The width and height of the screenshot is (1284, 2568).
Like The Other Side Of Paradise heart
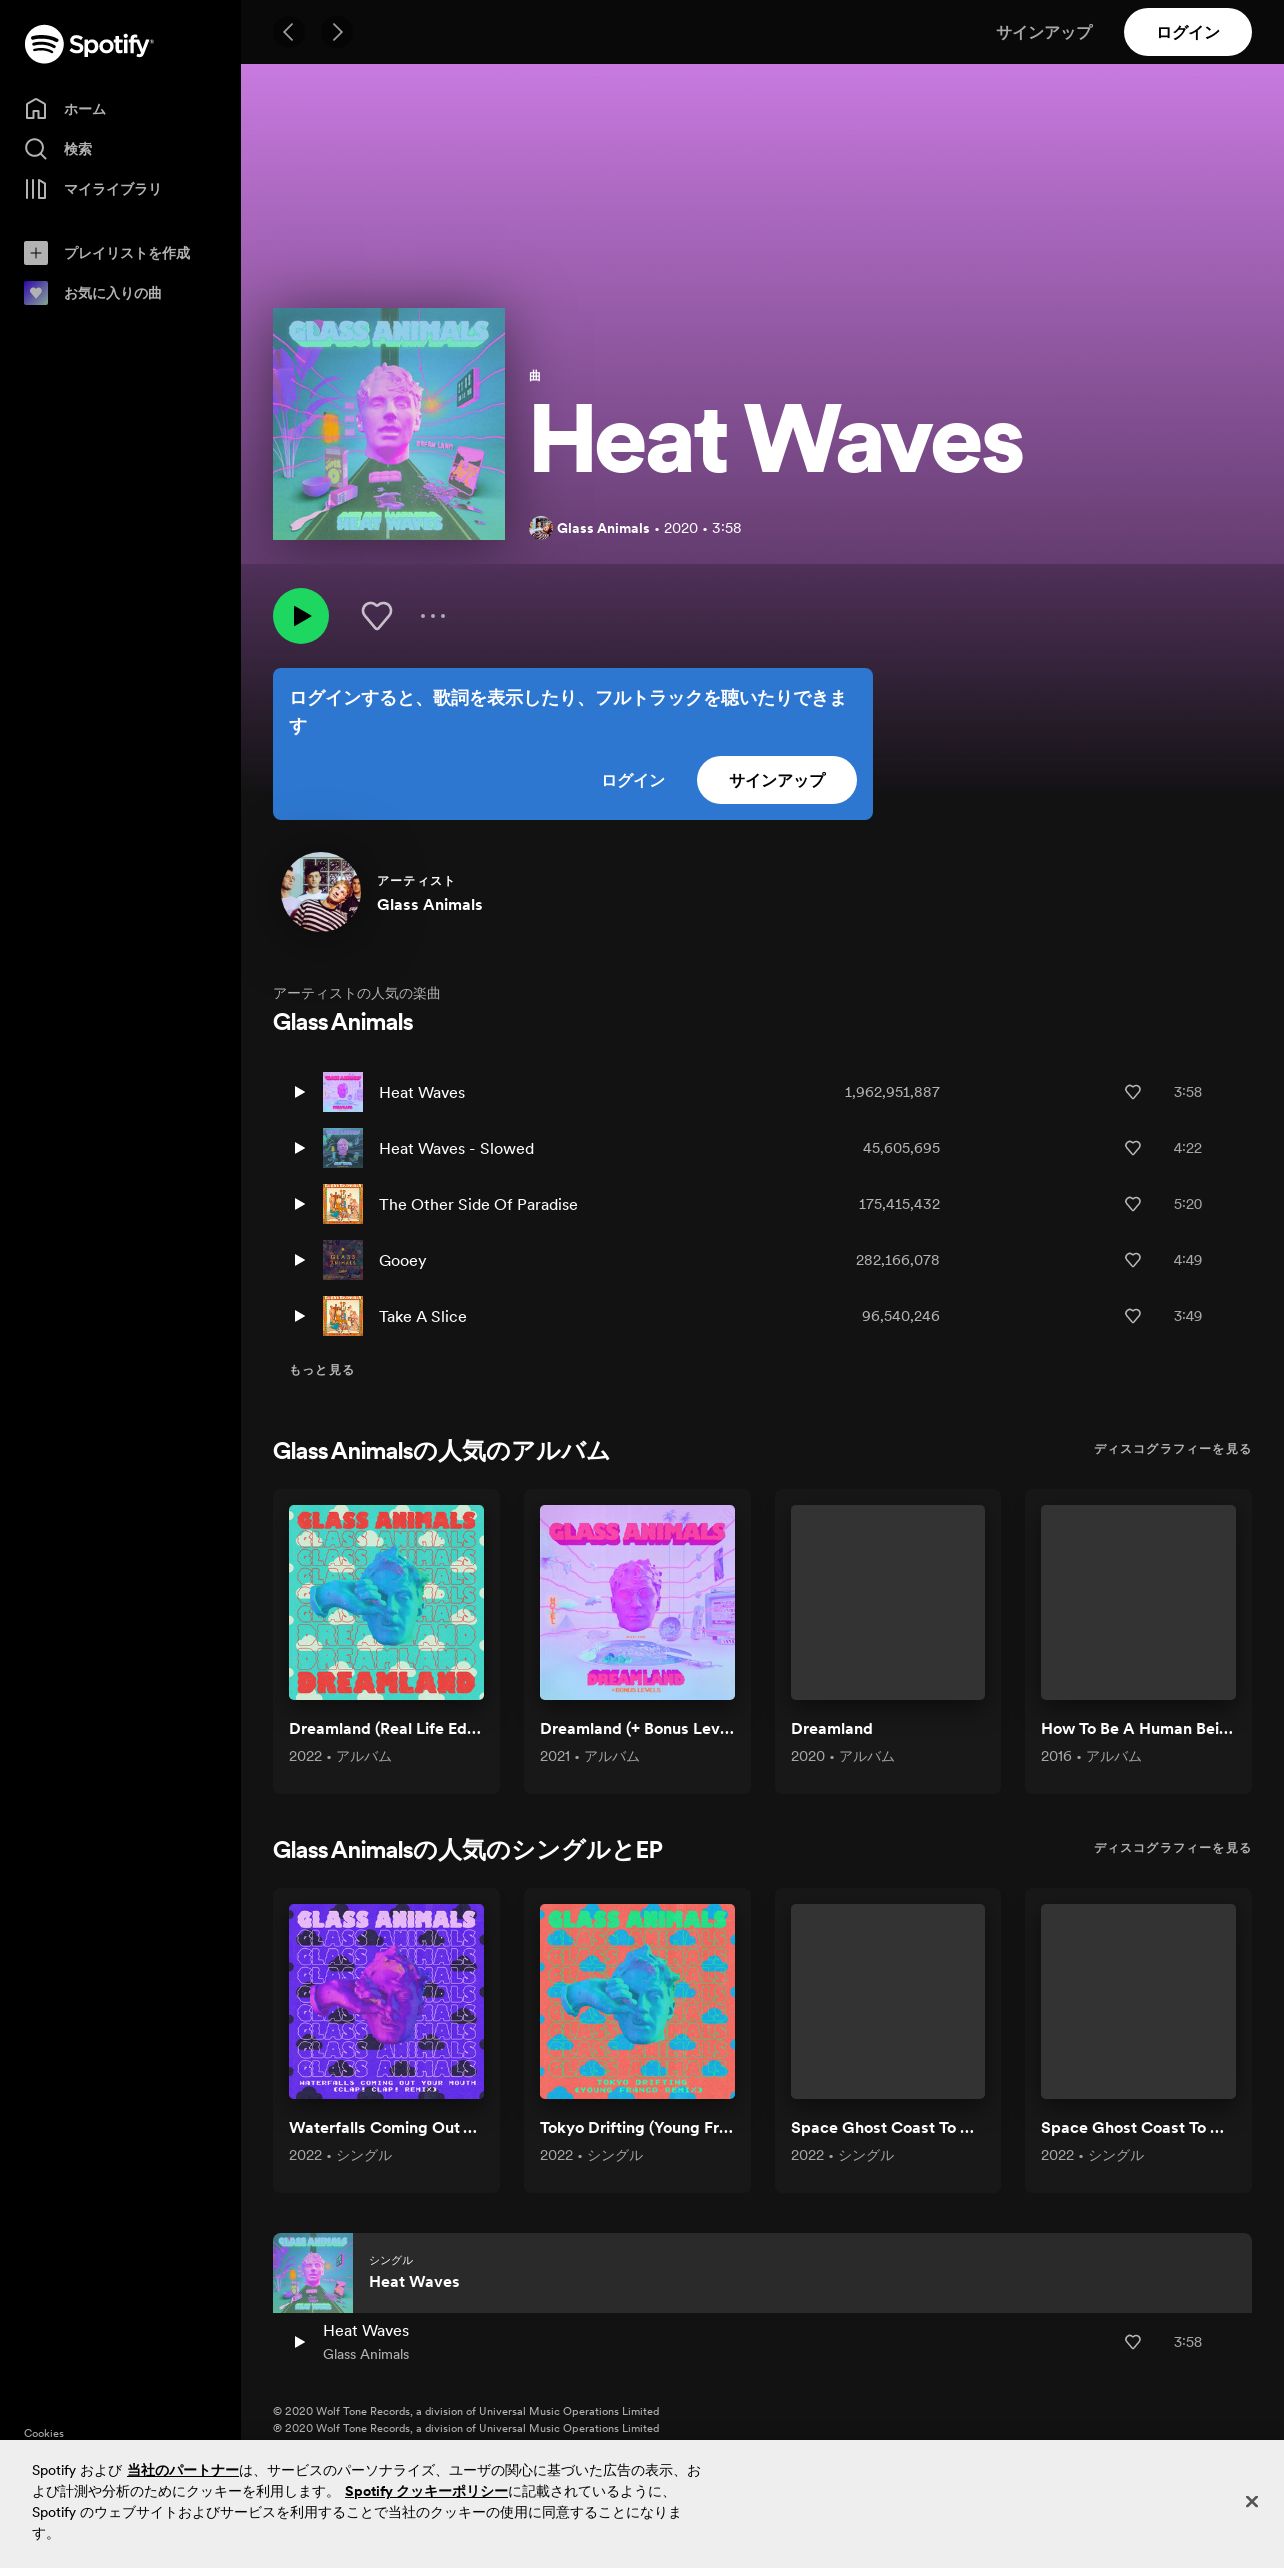tap(1133, 1204)
